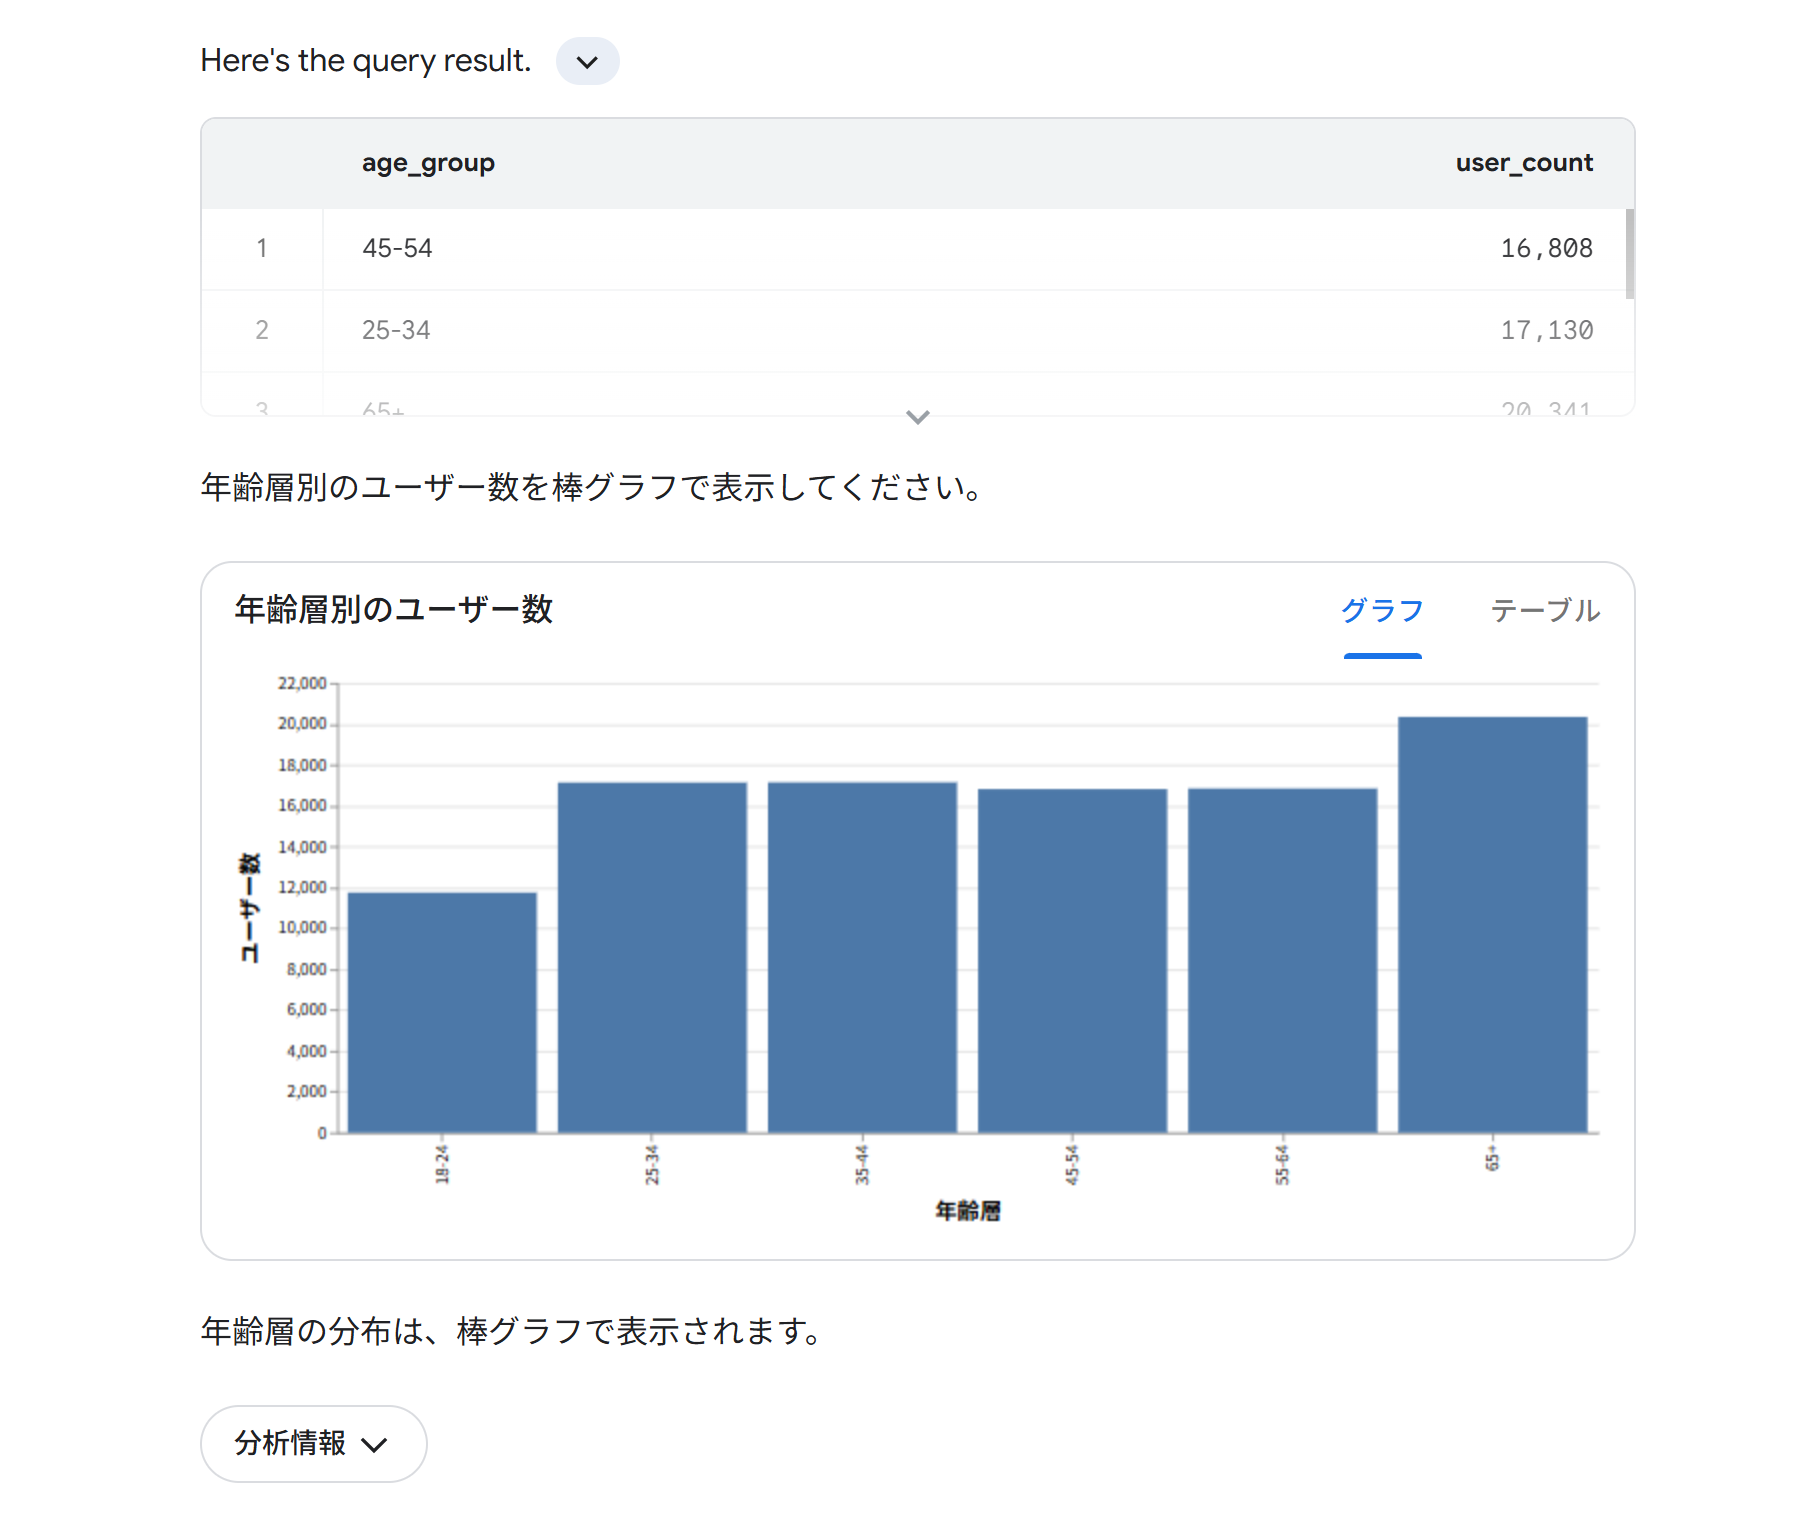Click the 65+ bar in chart
1800x1522 pixels.
tap(1492, 925)
